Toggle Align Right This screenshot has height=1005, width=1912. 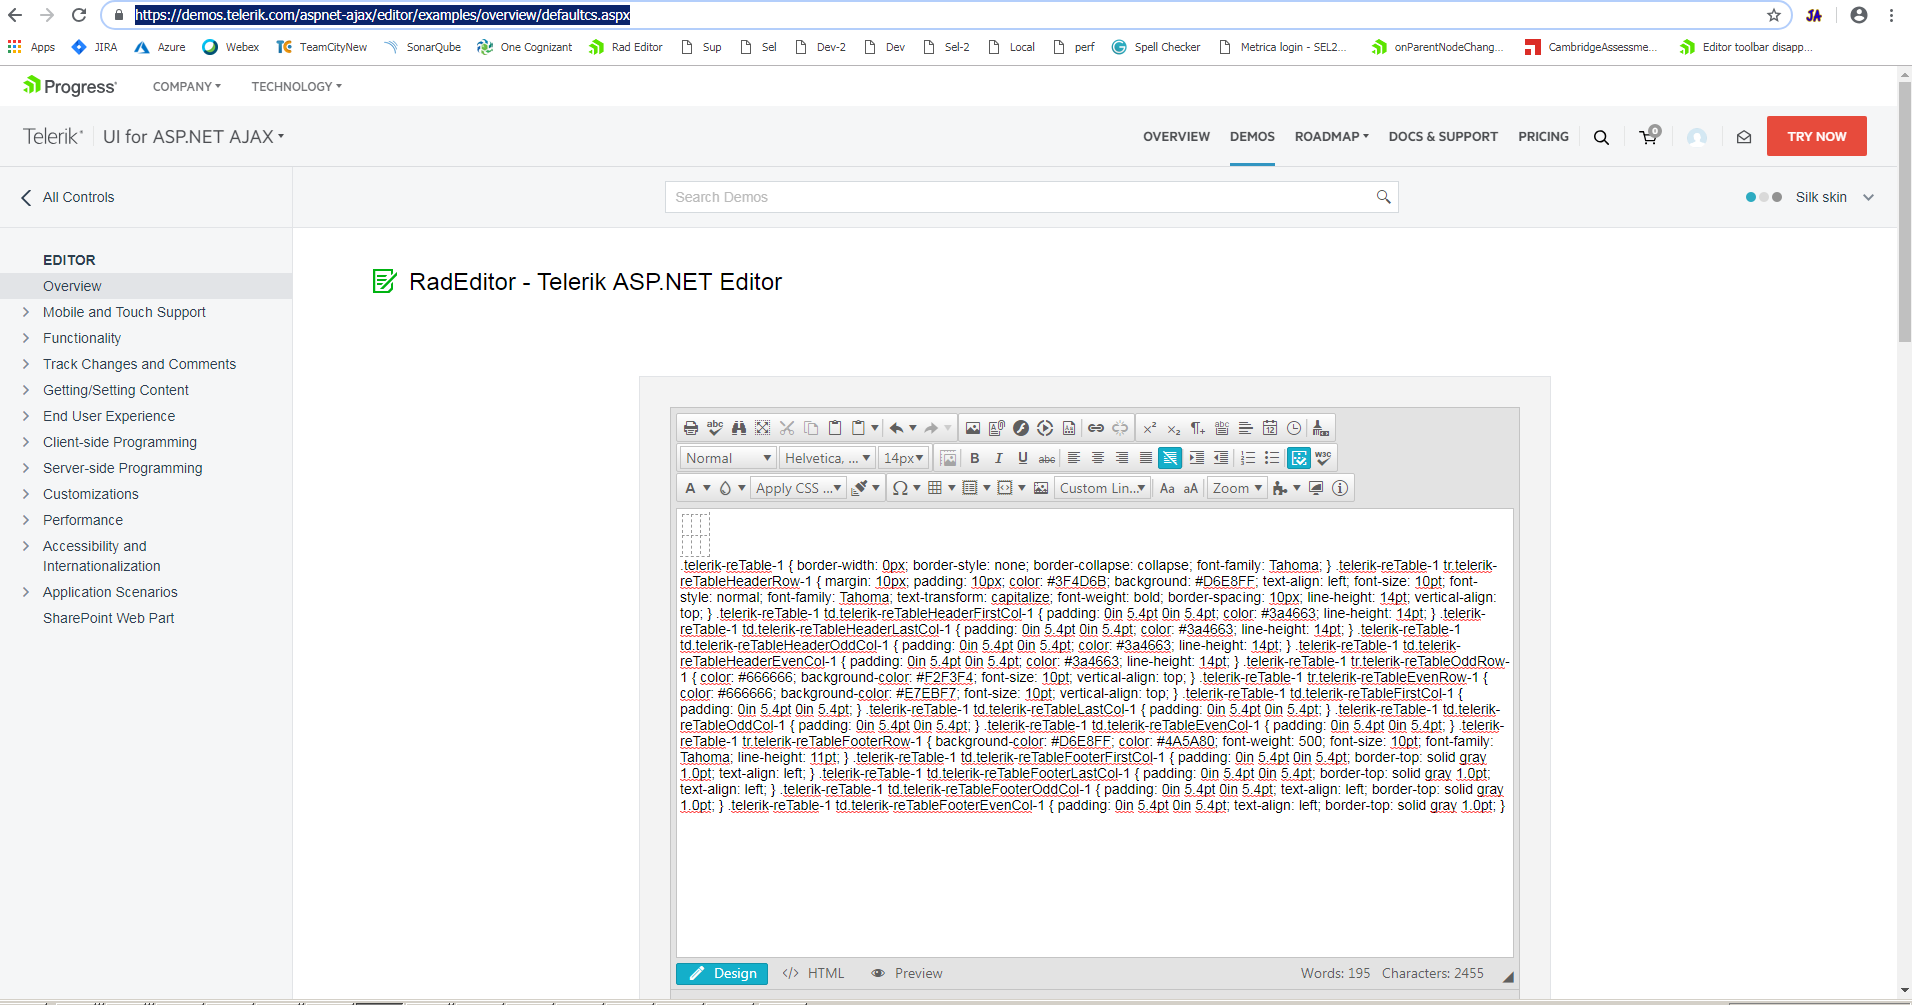pos(1122,458)
